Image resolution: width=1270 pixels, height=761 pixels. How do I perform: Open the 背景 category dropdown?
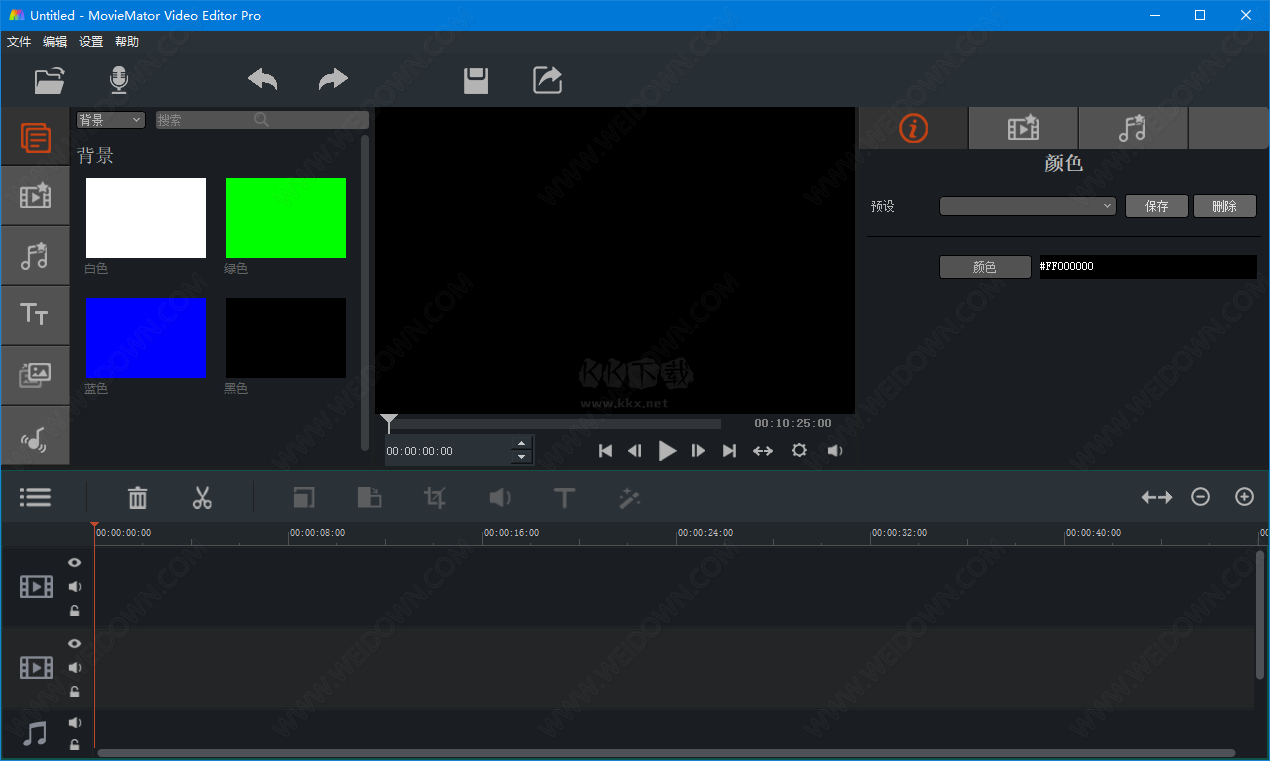tap(110, 119)
